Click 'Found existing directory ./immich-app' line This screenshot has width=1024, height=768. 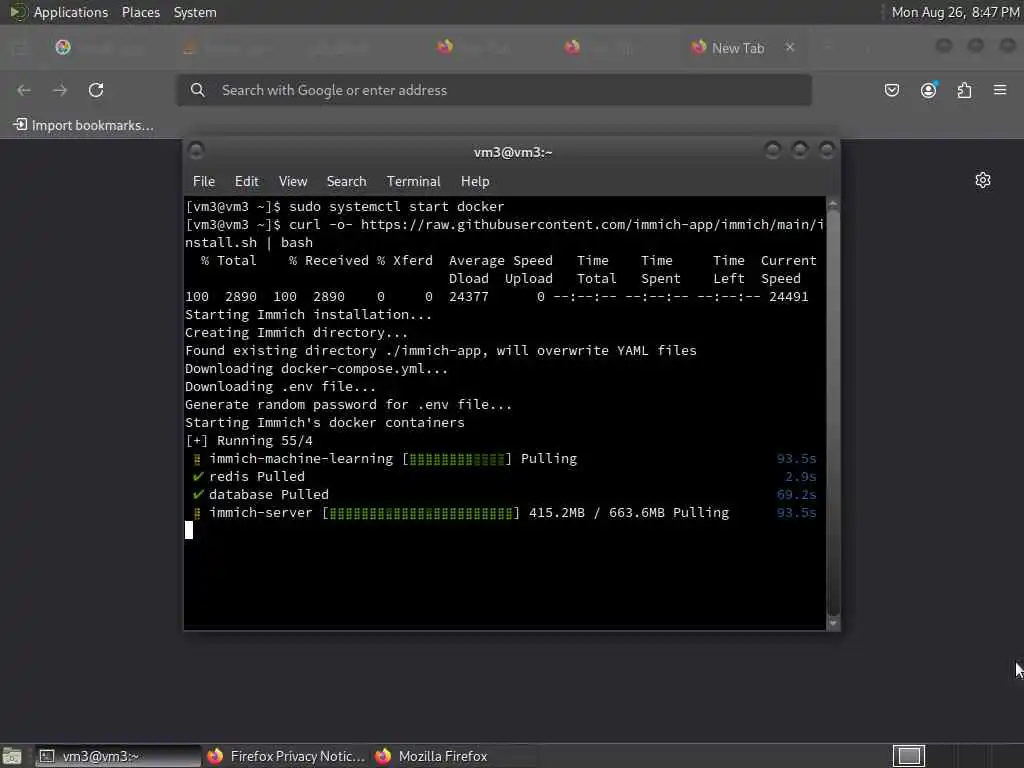coord(441,351)
